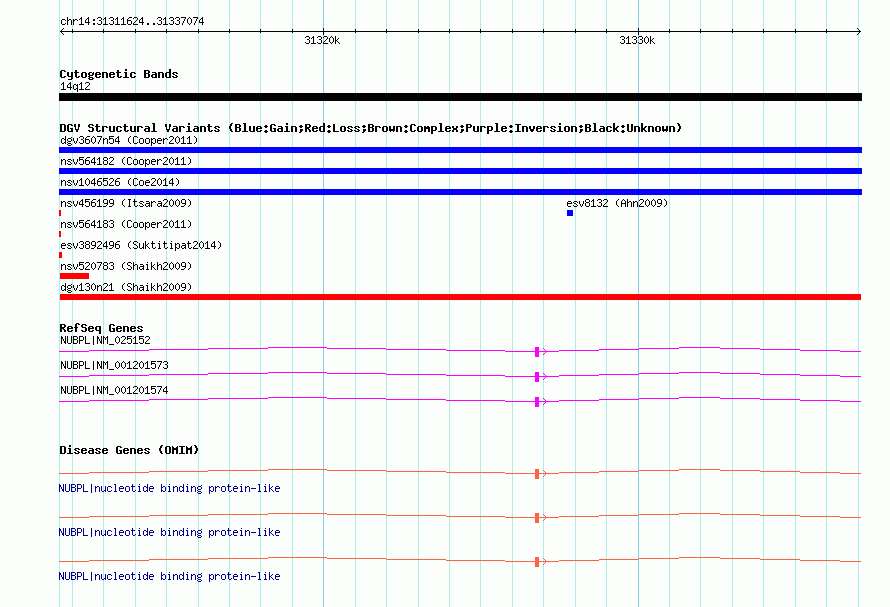Click orange exon on third OMIM gene line
Viewport: 890px width, 607px height.
click(537, 562)
